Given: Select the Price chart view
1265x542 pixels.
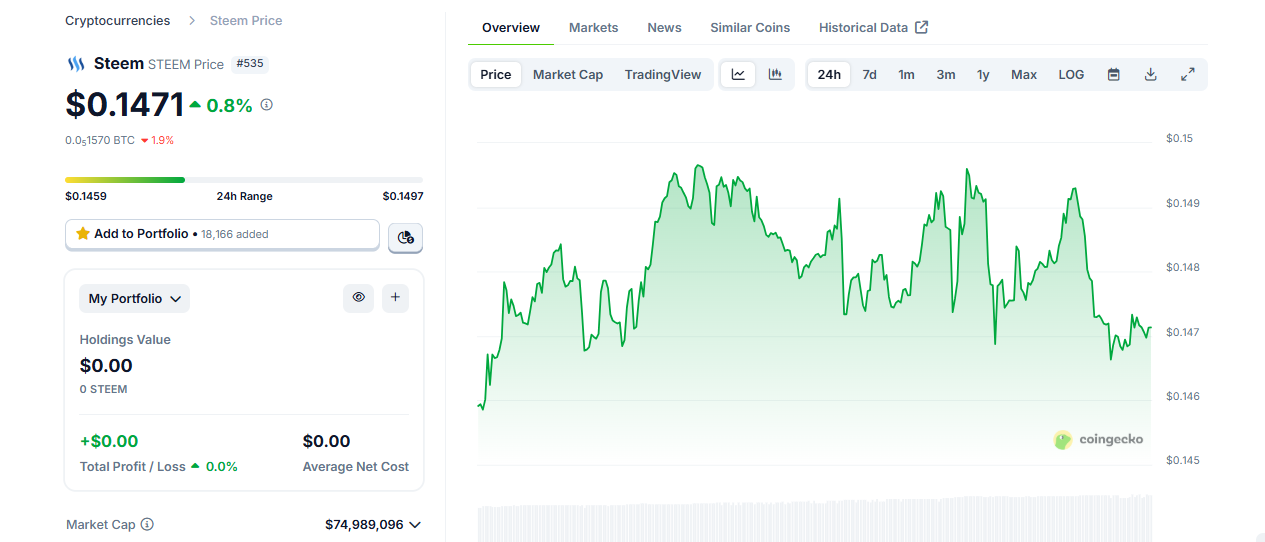Looking at the screenshot, I should pyautogui.click(x=496, y=74).
